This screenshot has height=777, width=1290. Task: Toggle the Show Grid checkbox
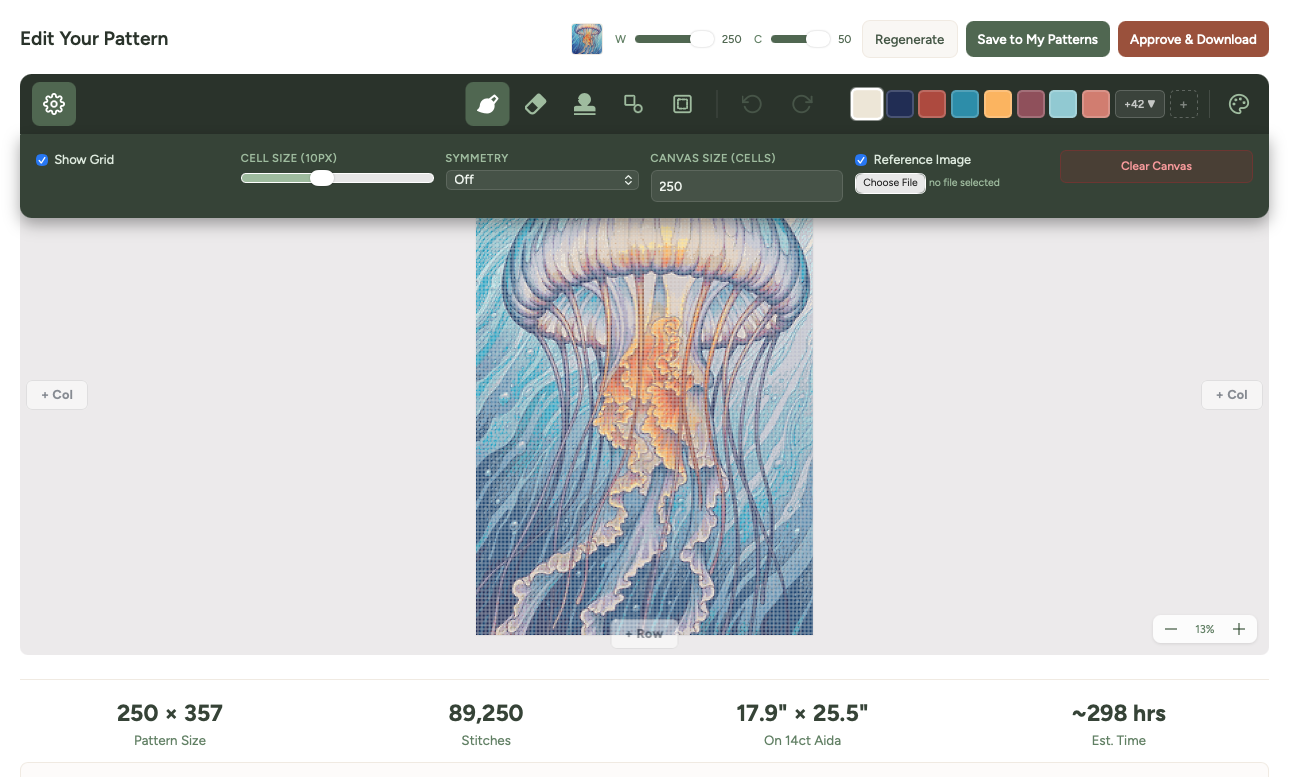(x=42, y=160)
